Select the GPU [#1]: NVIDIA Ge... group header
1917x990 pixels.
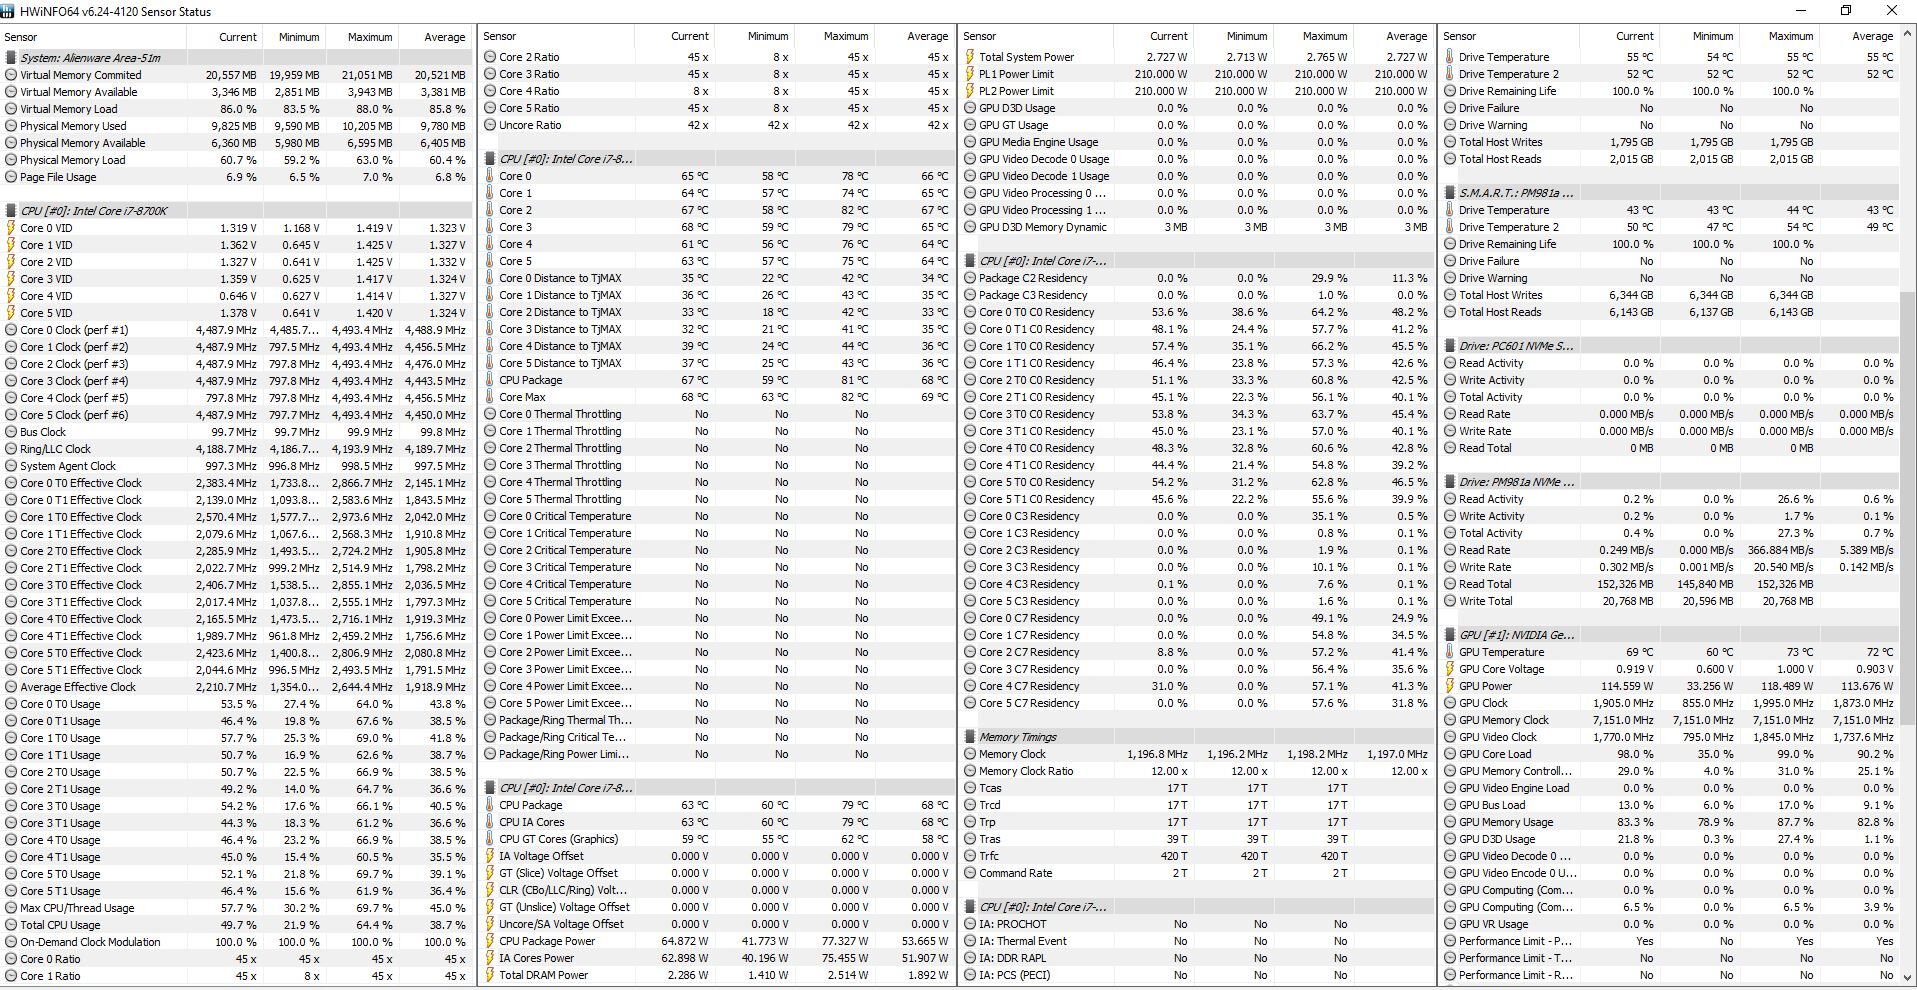1670,635
